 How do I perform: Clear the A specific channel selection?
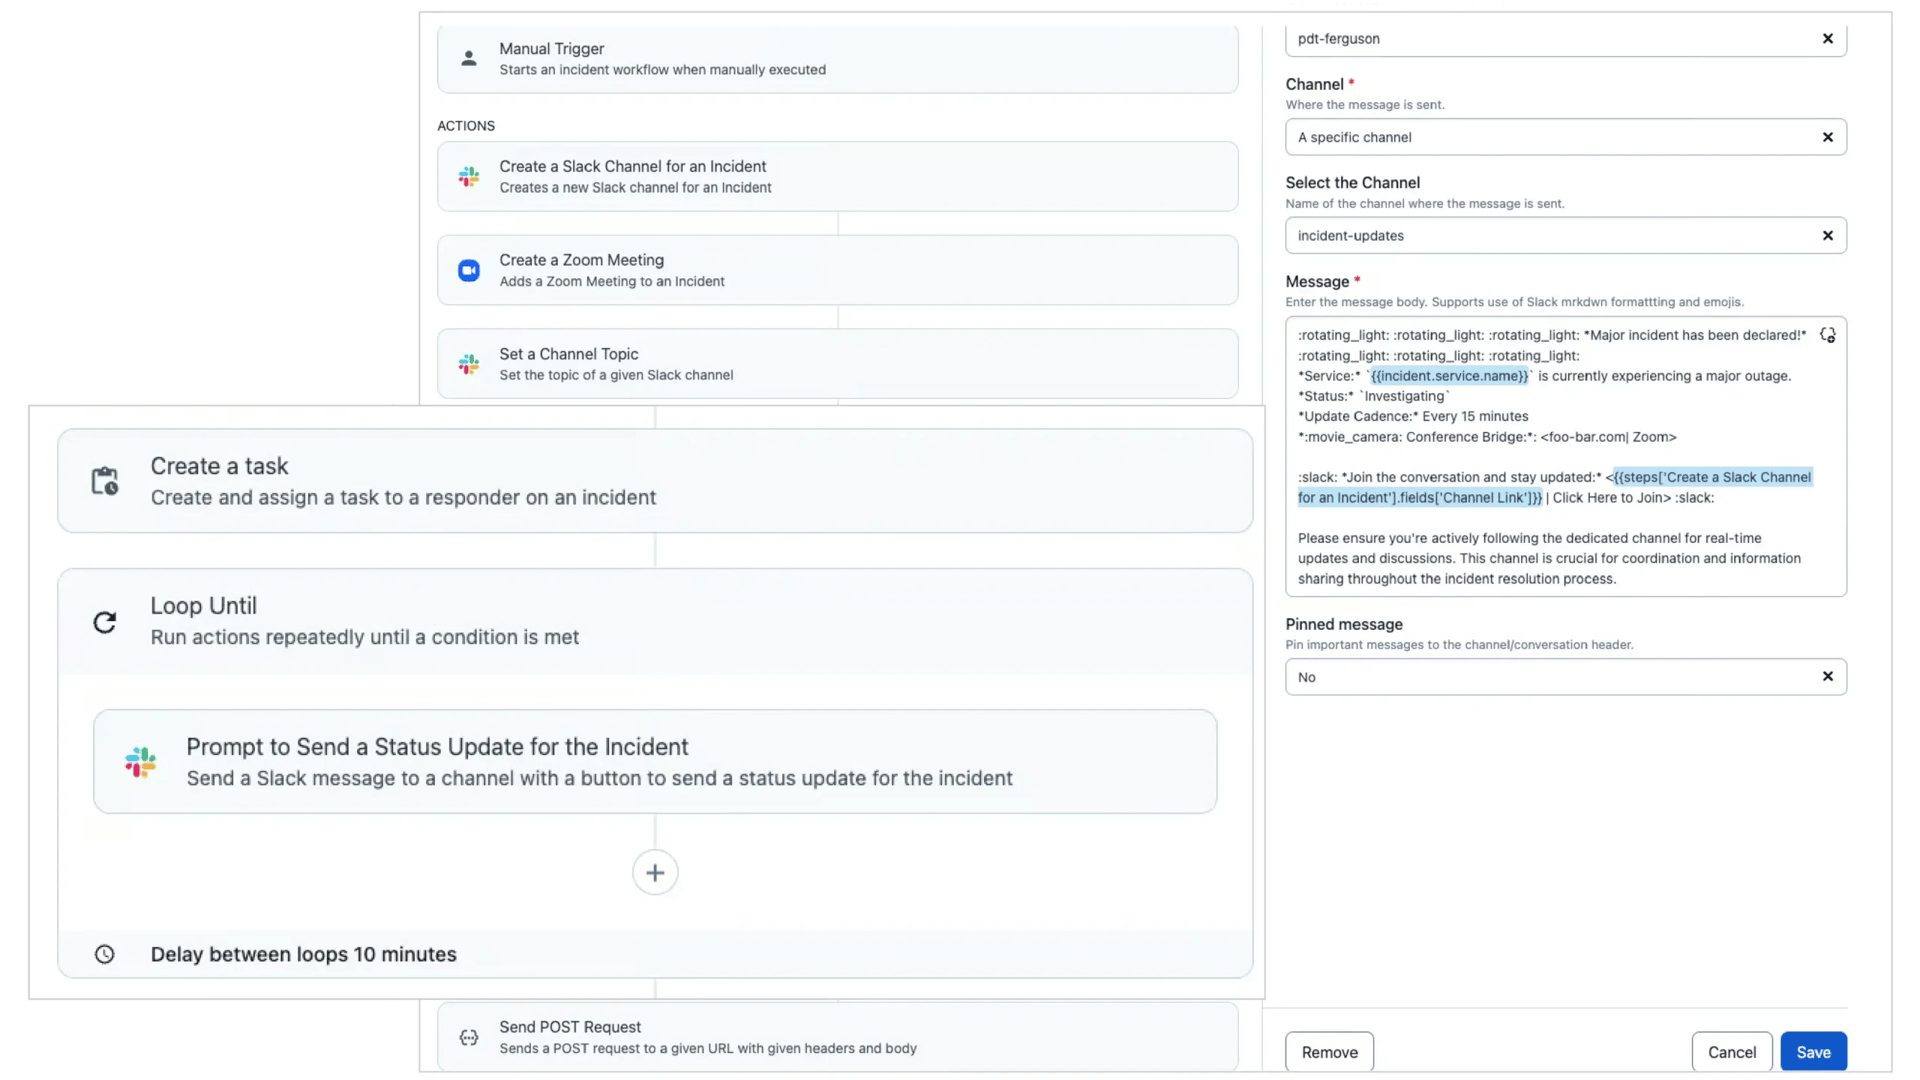pos(1828,137)
